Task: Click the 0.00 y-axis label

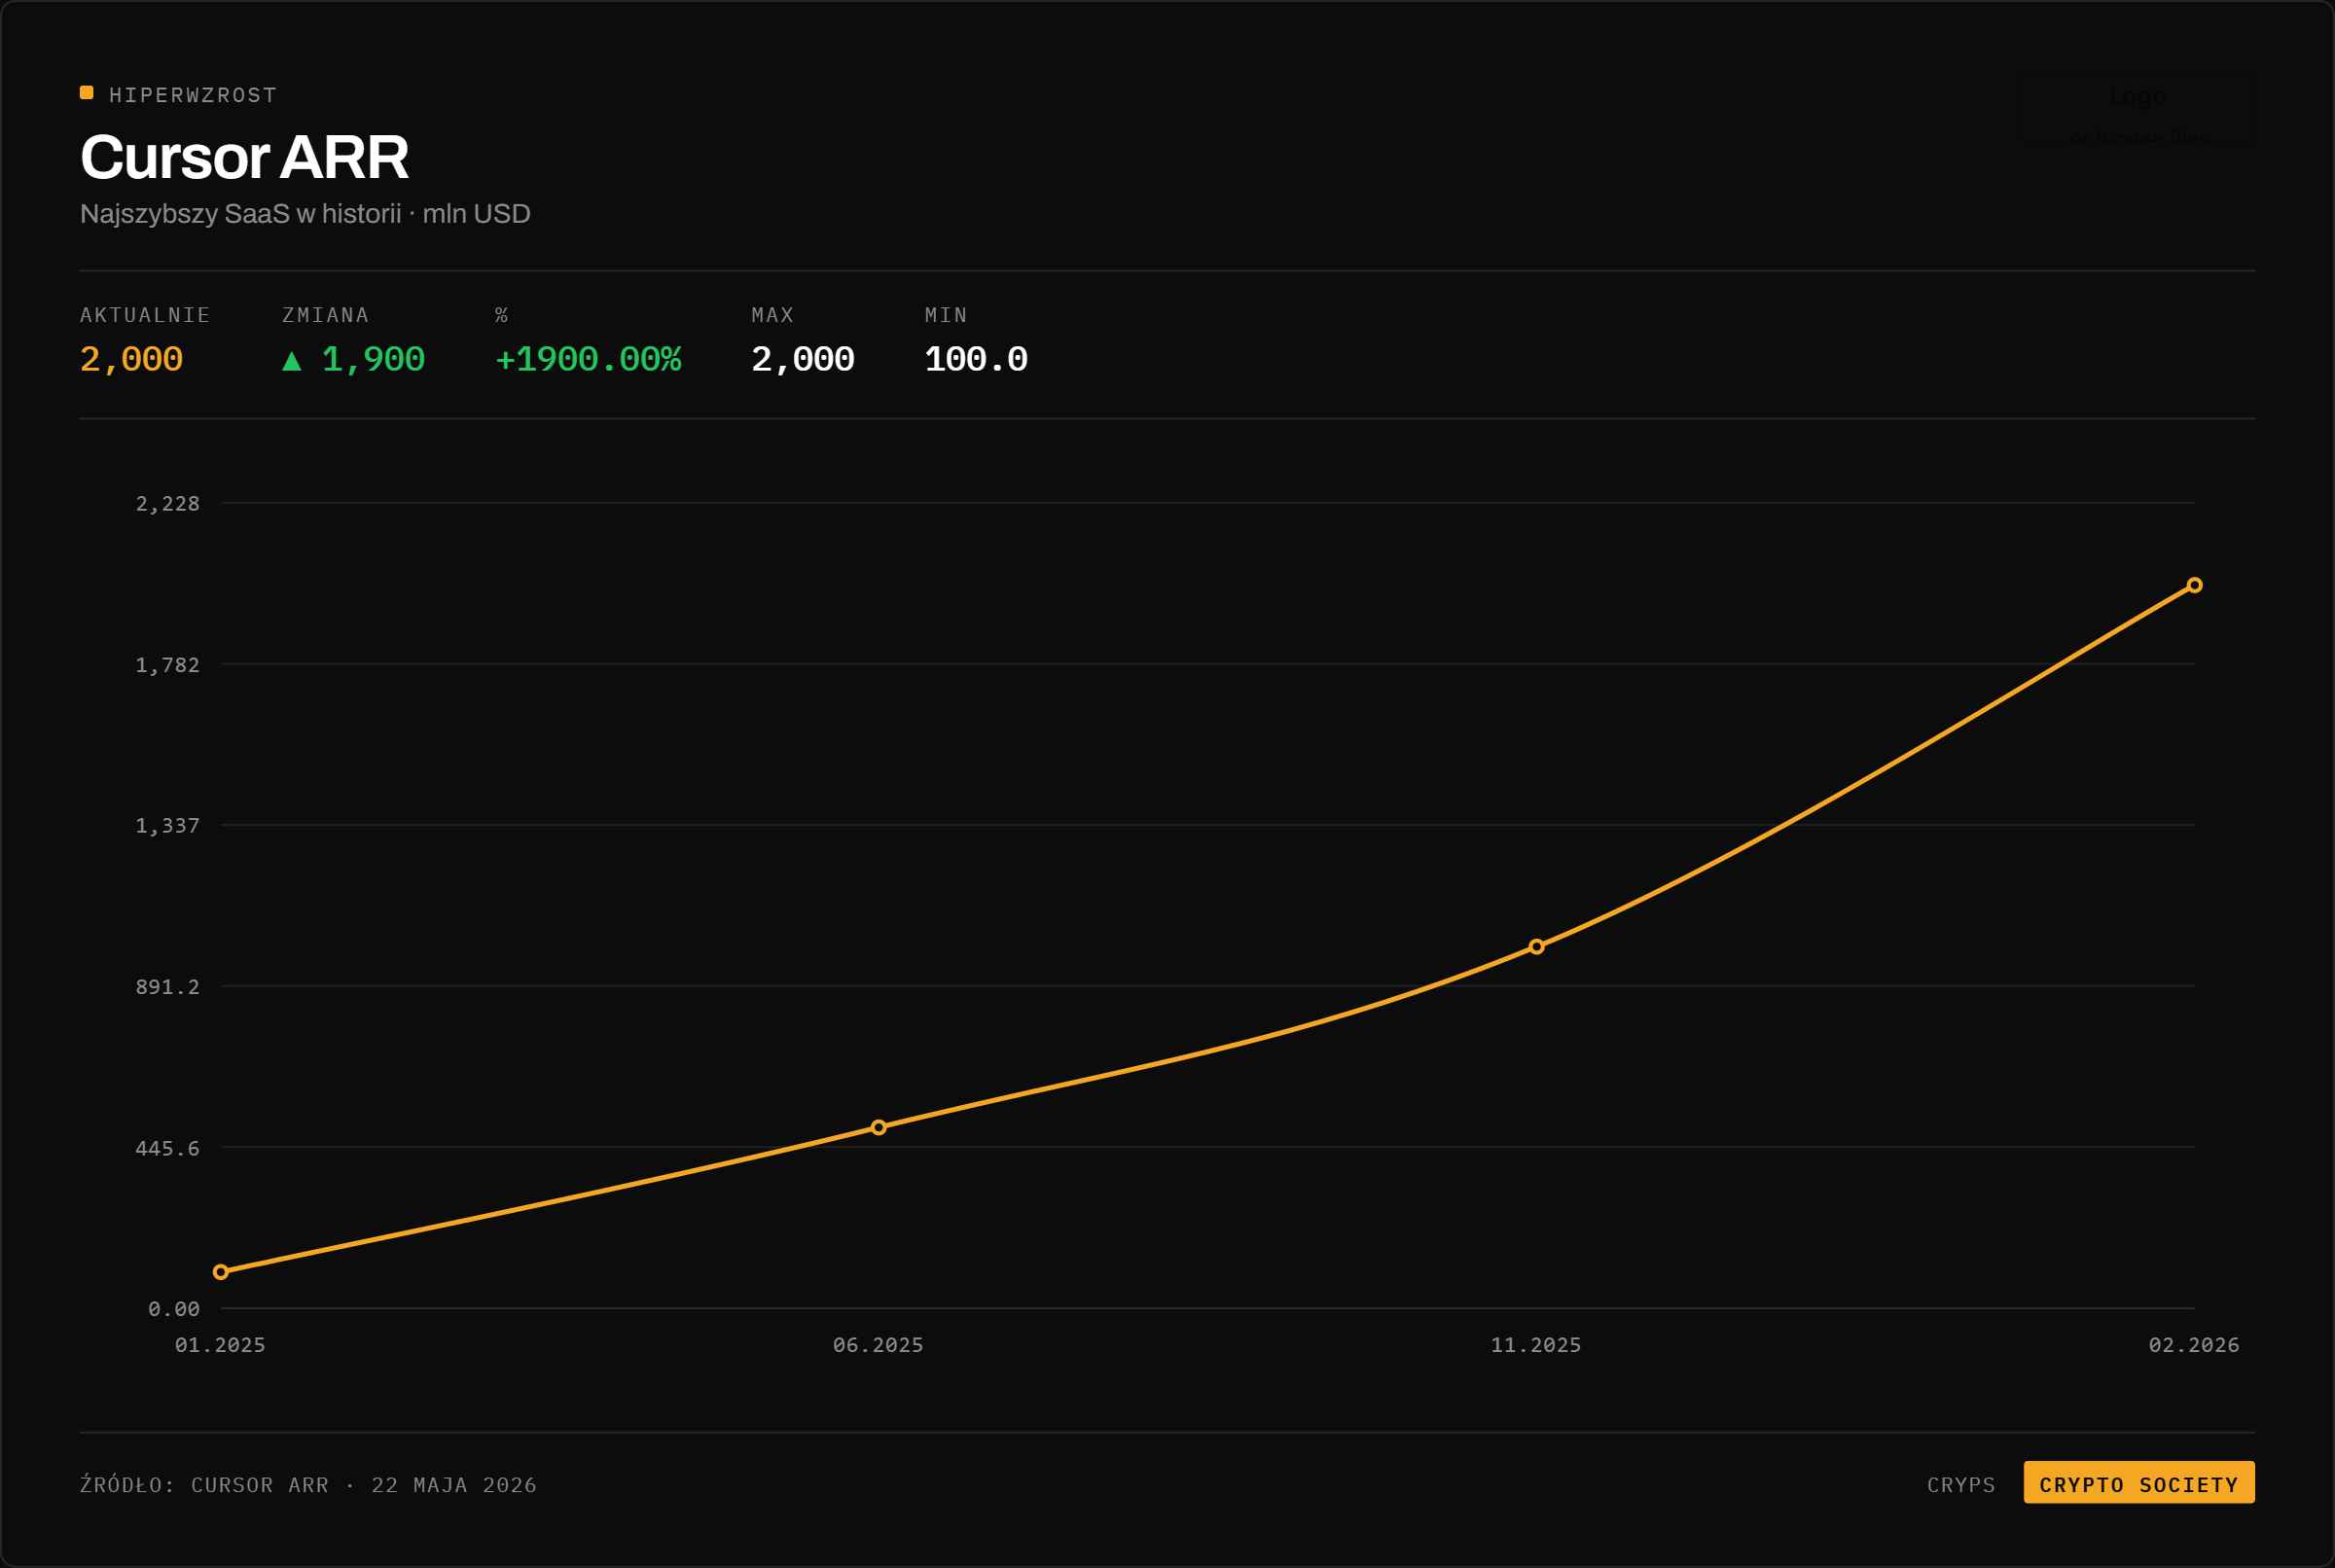Action: [174, 1309]
